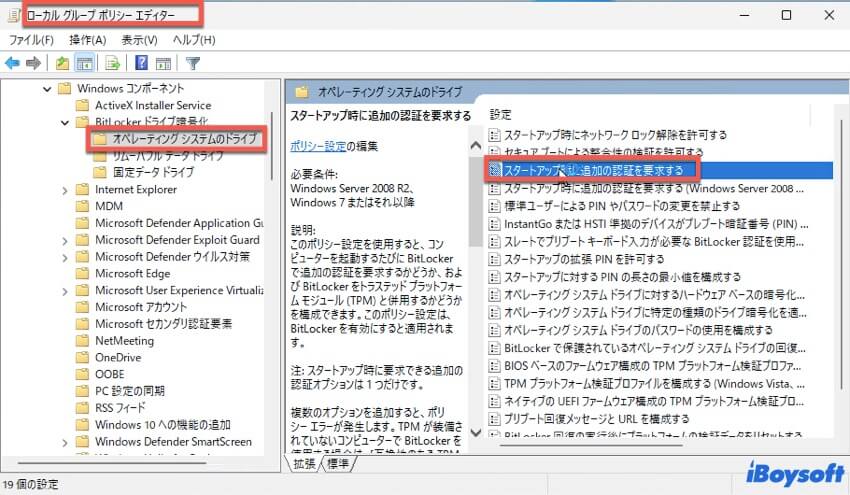This screenshot has height=495, width=850.
Task: Select ネイティブの UEFI ファームウェア構成の TPM policy
Action: tap(654, 401)
